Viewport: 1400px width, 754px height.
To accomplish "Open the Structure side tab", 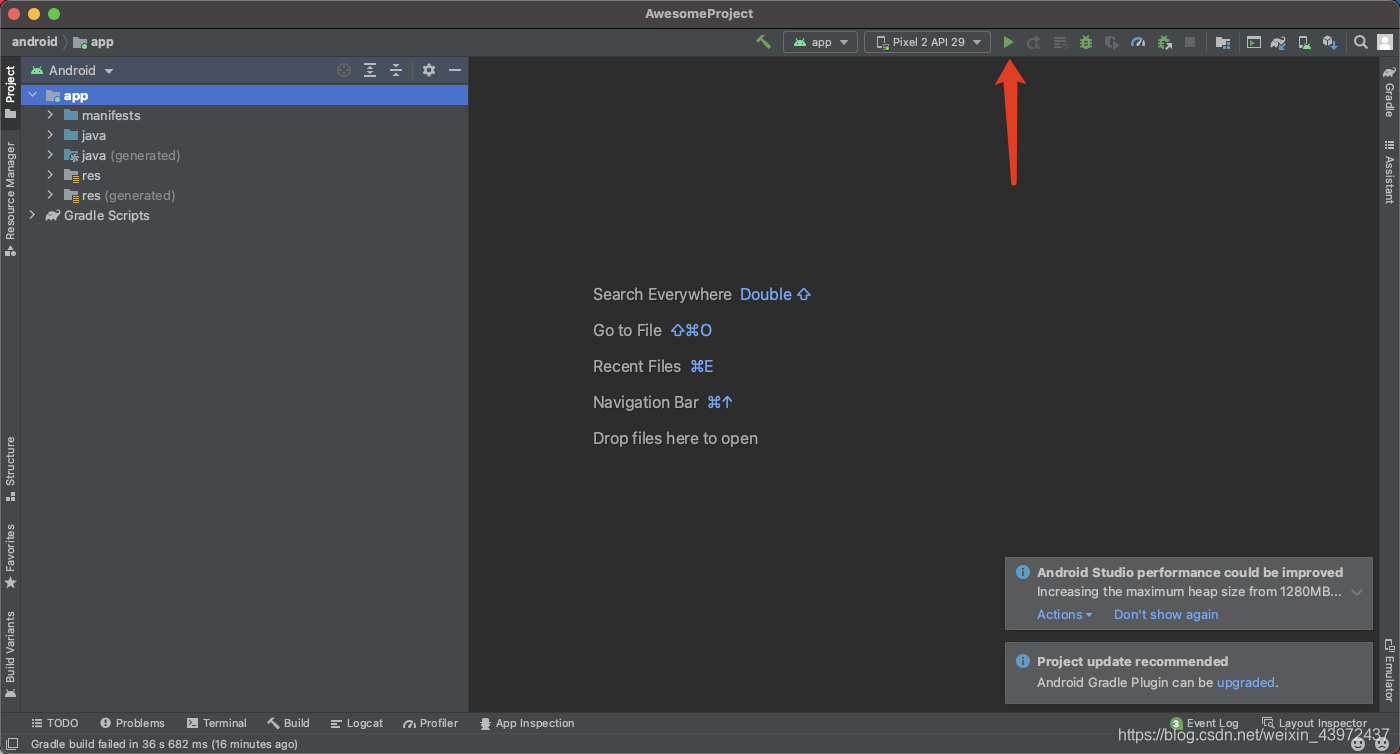I will 10,468.
